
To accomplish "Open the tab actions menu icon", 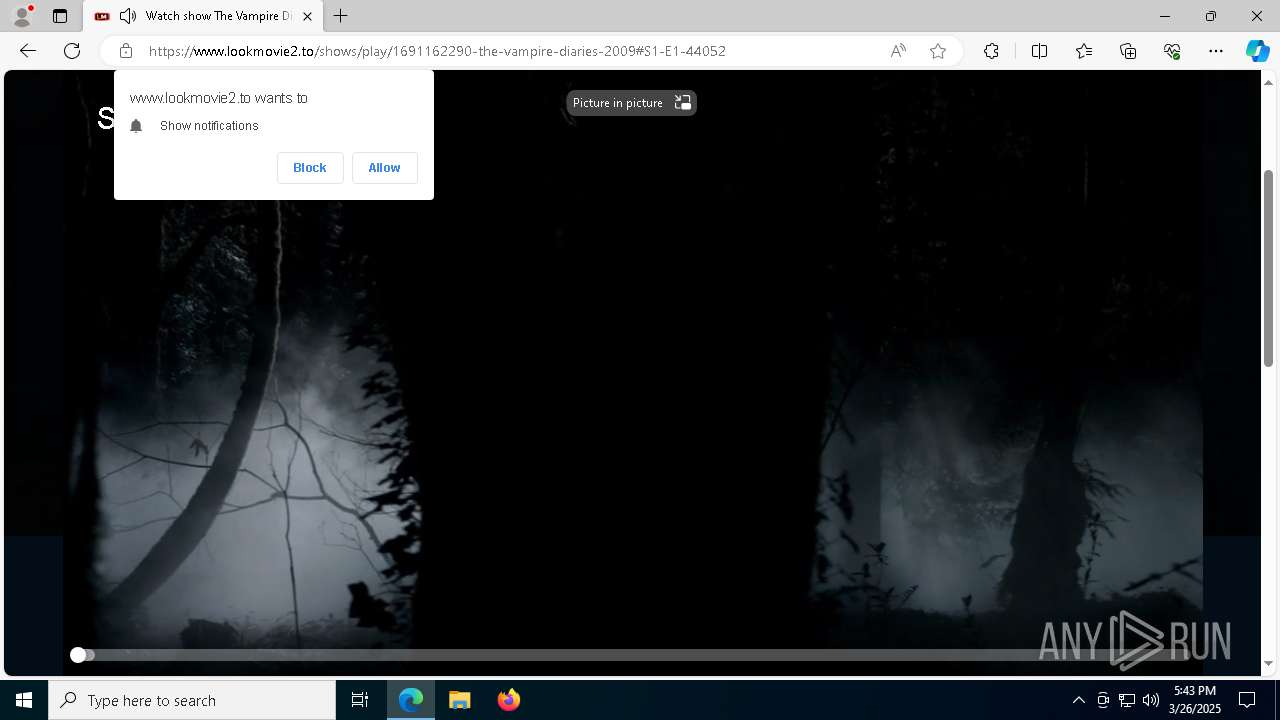I will (60, 16).
